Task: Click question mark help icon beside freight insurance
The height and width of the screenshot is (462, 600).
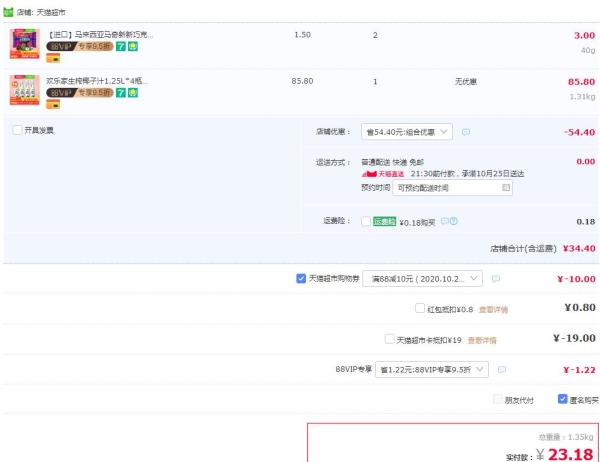Action: tap(453, 221)
